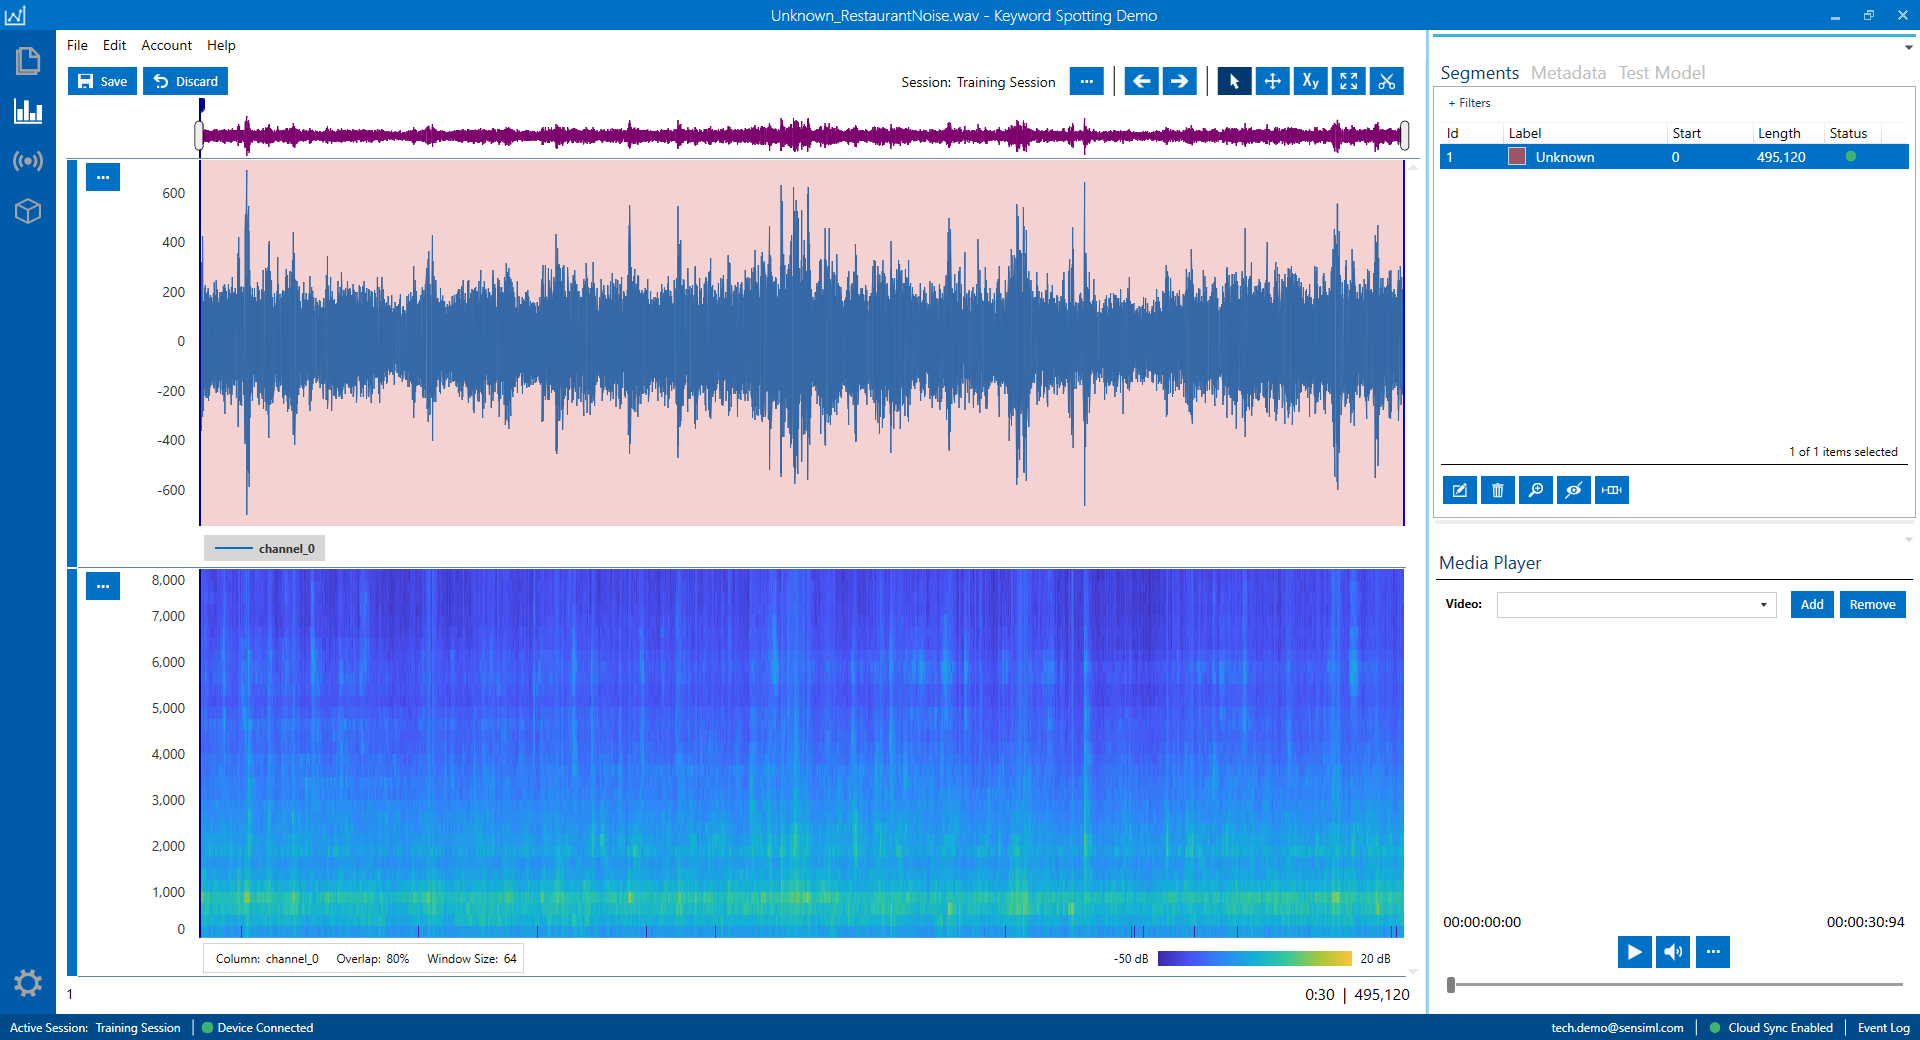Open spectrogram graph options menu button
Viewport: 1920px width, 1040px height.
[x=103, y=586]
